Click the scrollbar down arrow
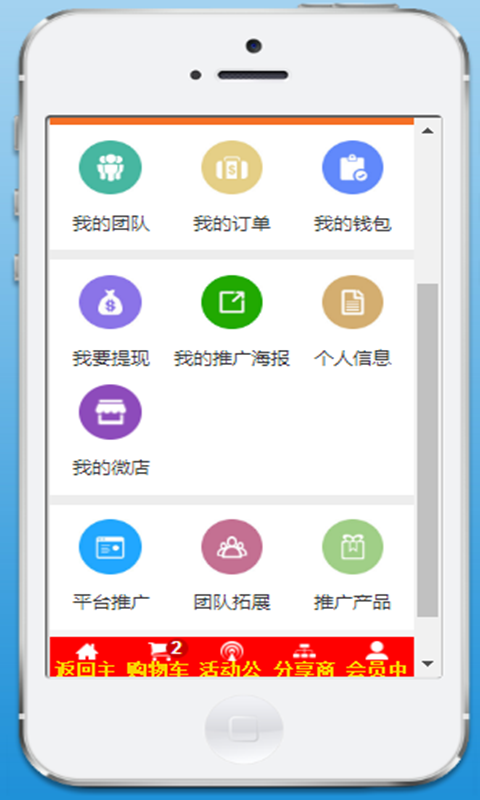Image resolution: width=480 pixels, height=800 pixels. [427, 664]
